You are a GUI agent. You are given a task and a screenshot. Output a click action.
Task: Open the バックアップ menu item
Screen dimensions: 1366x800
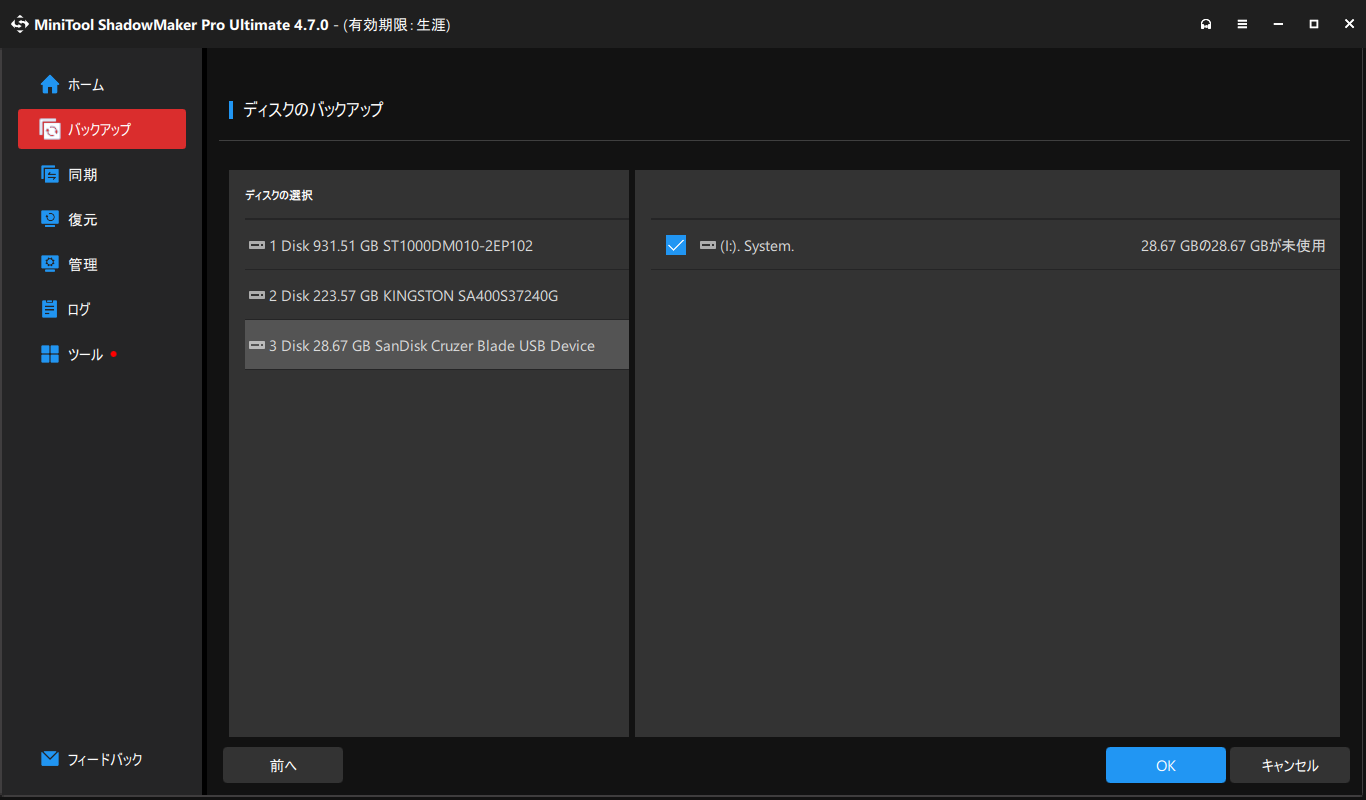pyautogui.click(x=102, y=129)
